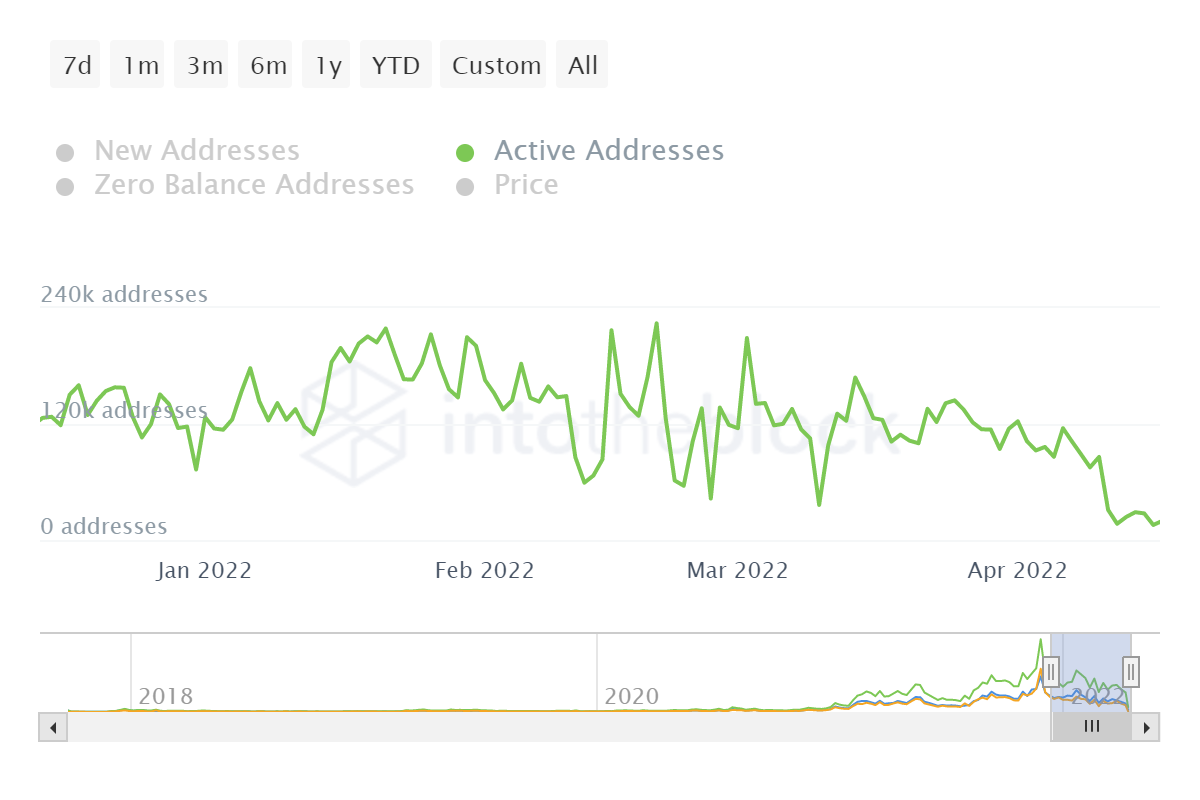Select the 7d time range button
Image resolution: width=1200 pixels, height=800 pixels.
pyautogui.click(x=76, y=65)
